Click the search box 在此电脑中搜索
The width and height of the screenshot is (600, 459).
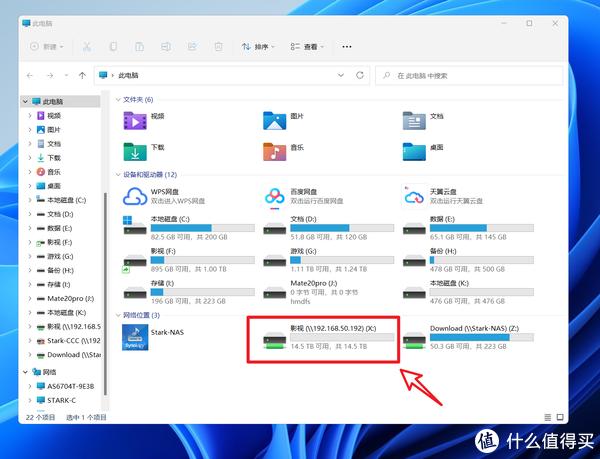469,75
